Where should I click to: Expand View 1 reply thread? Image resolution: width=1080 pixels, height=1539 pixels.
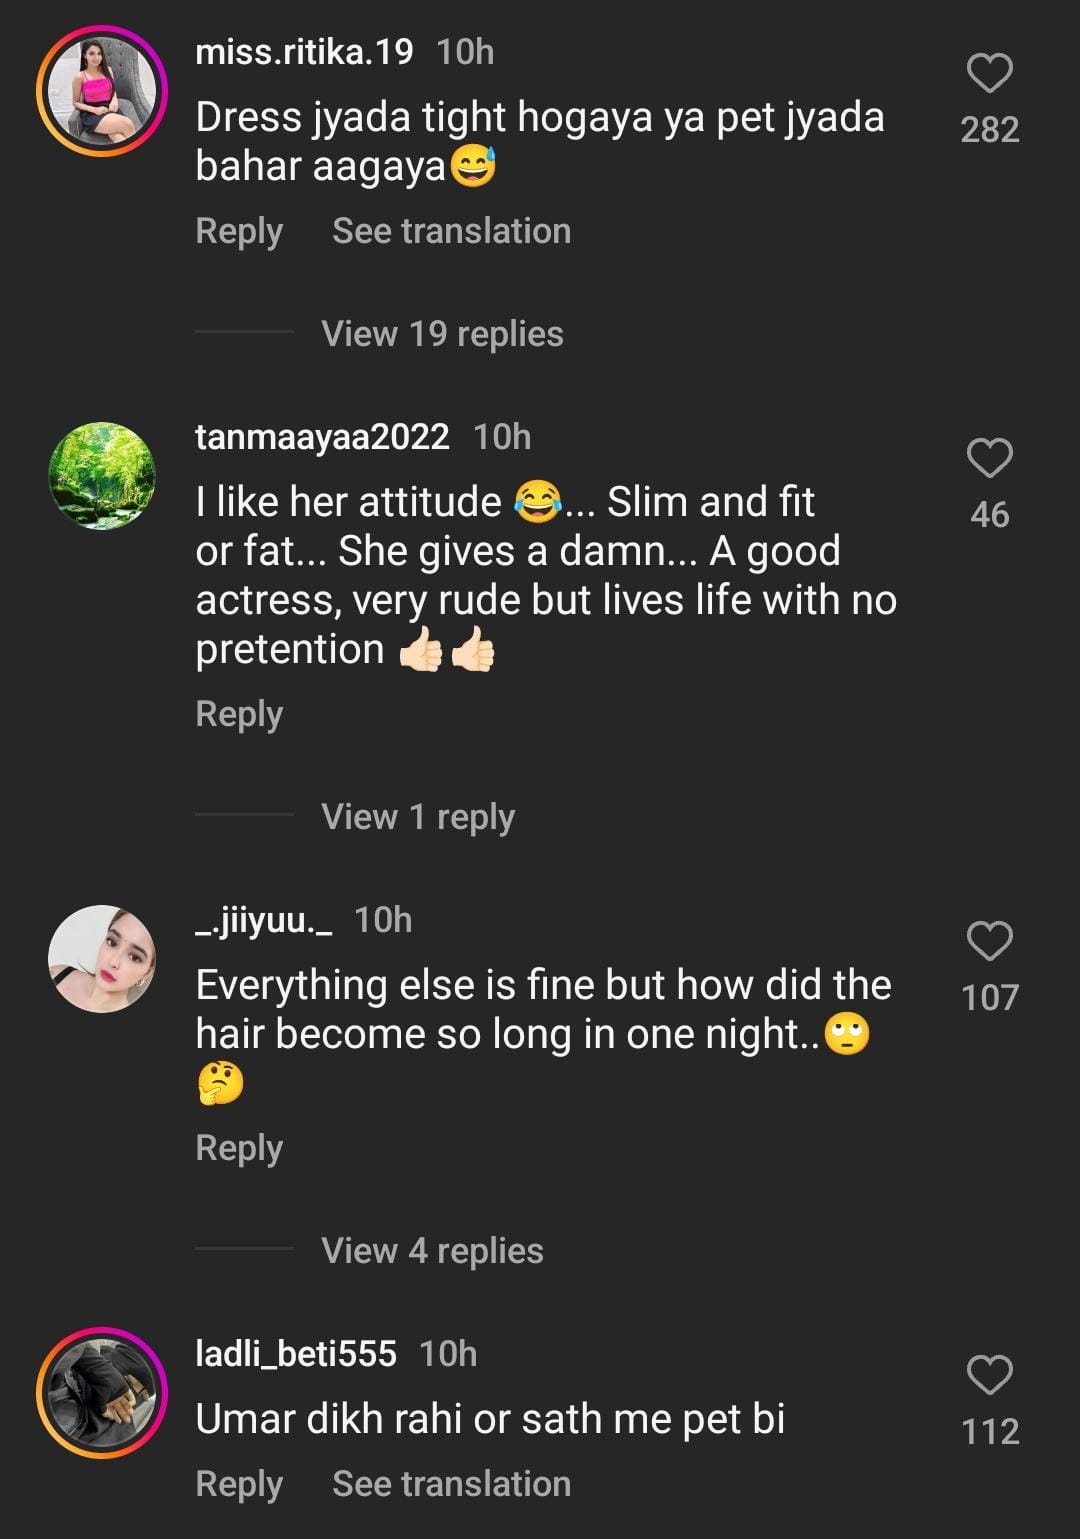point(418,817)
